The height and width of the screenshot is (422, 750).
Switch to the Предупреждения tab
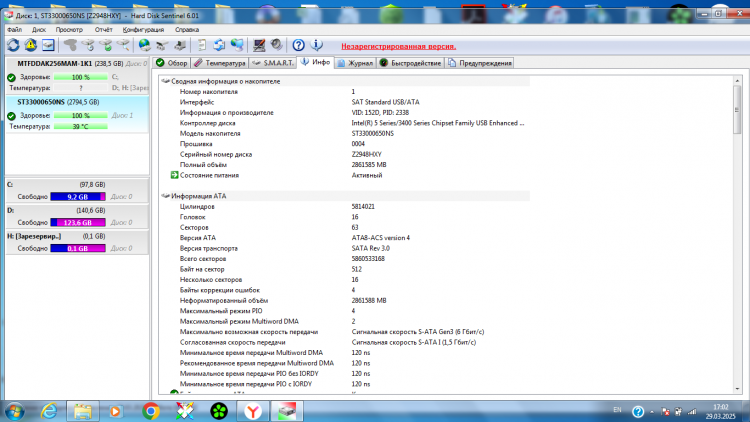point(479,63)
